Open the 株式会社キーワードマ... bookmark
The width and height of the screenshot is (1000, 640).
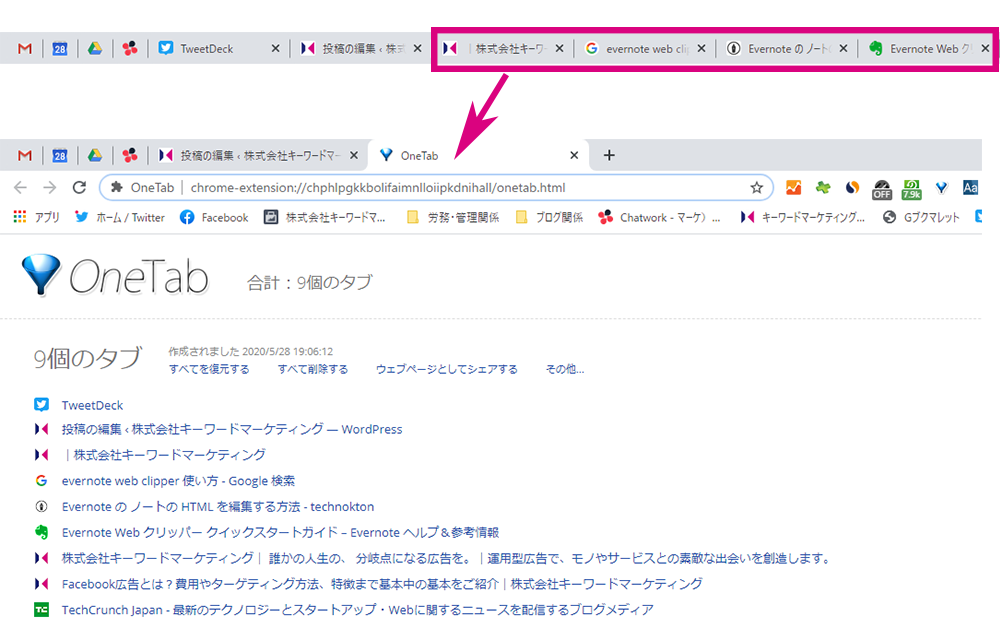[x=325, y=217]
